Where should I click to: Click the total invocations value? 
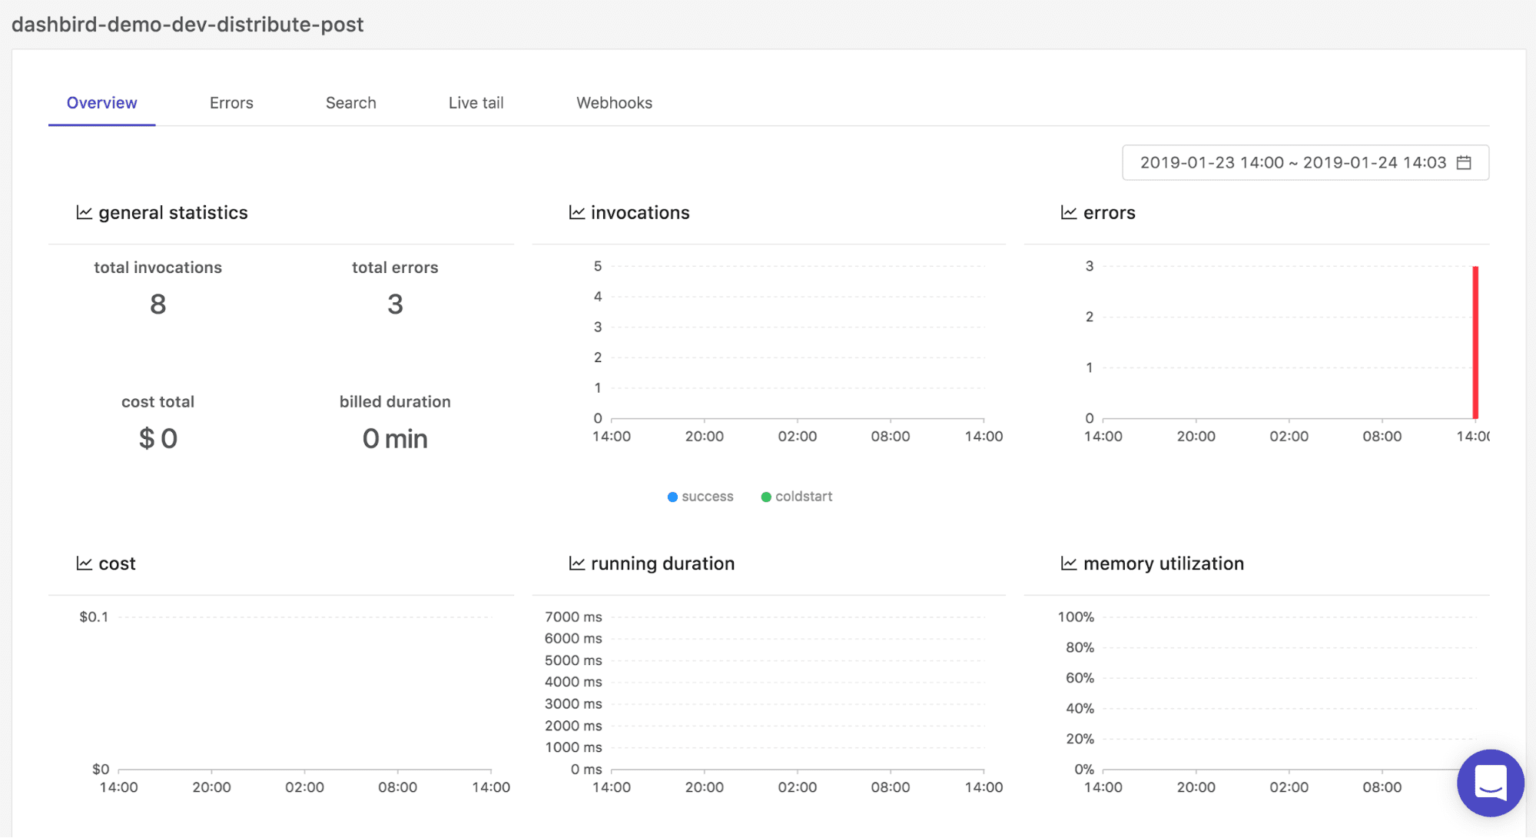click(157, 304)
